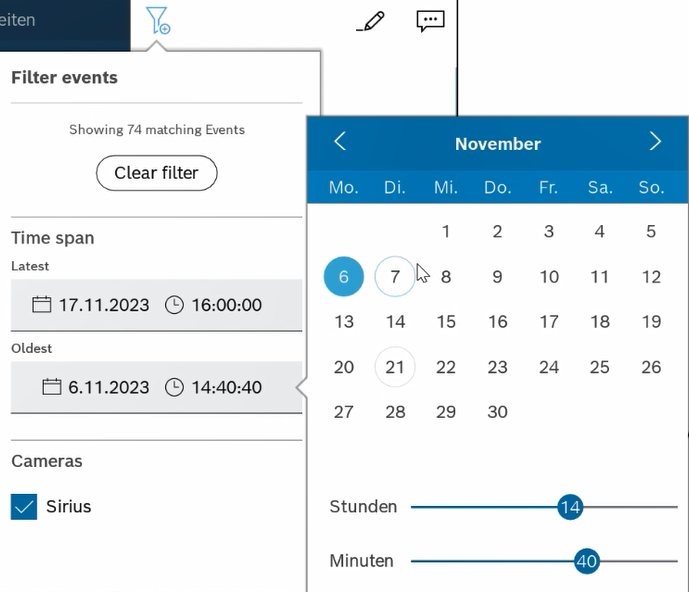Screen dimensions: 689x592
Task: Click the Stunden slider handle
Action: click(x=570, y=507)
